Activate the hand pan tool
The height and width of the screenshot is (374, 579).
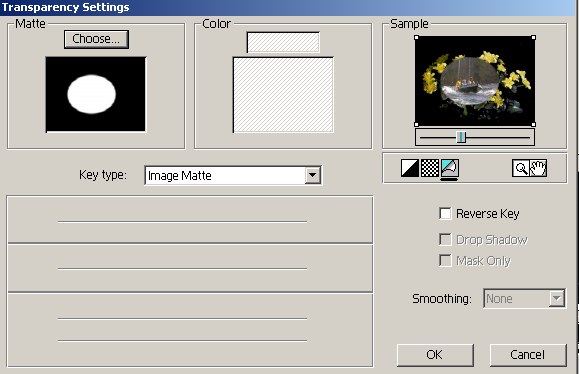point(538,168)
